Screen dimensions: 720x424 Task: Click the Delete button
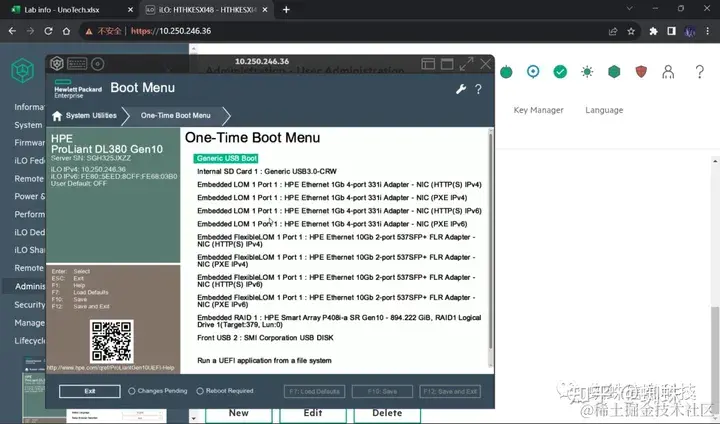[x=387, y=413]
